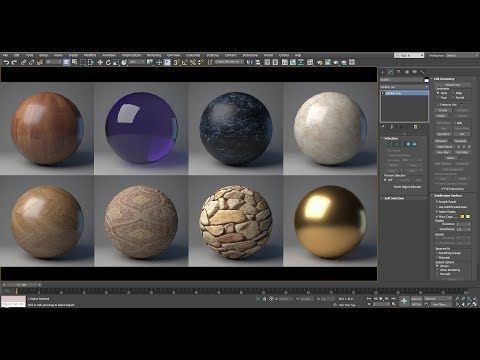480x360 pixels.
Task: Click the Rectangular Selection Region icon
Action: coord(83,62)
